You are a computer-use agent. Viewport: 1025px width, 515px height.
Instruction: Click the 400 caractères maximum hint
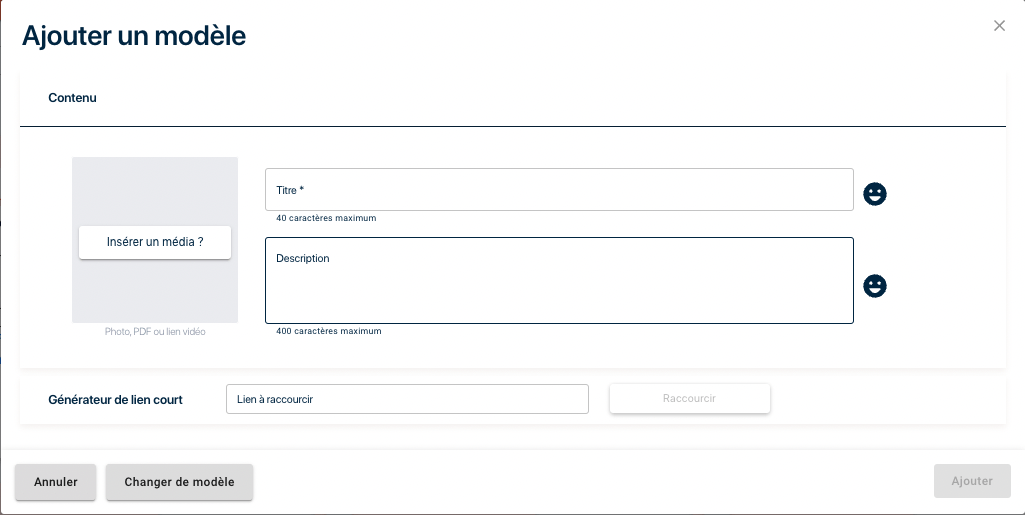coord(329,331)
